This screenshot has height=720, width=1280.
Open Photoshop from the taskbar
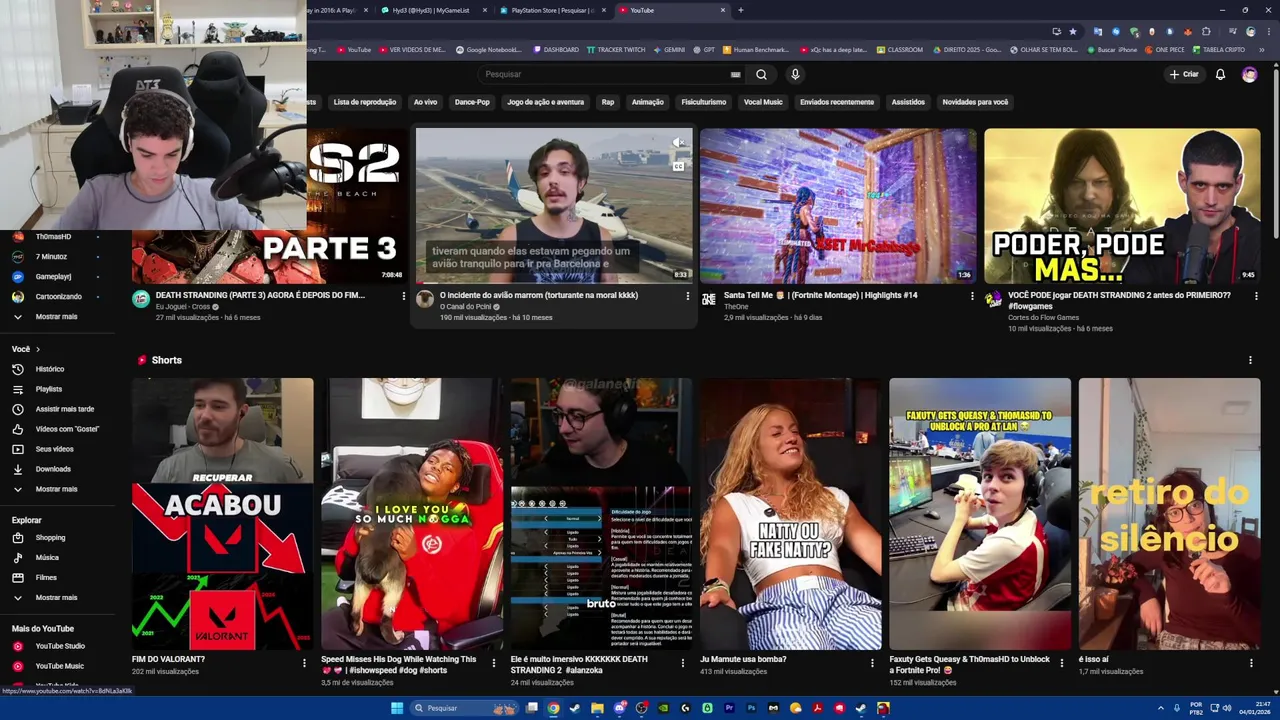[751, 708]
